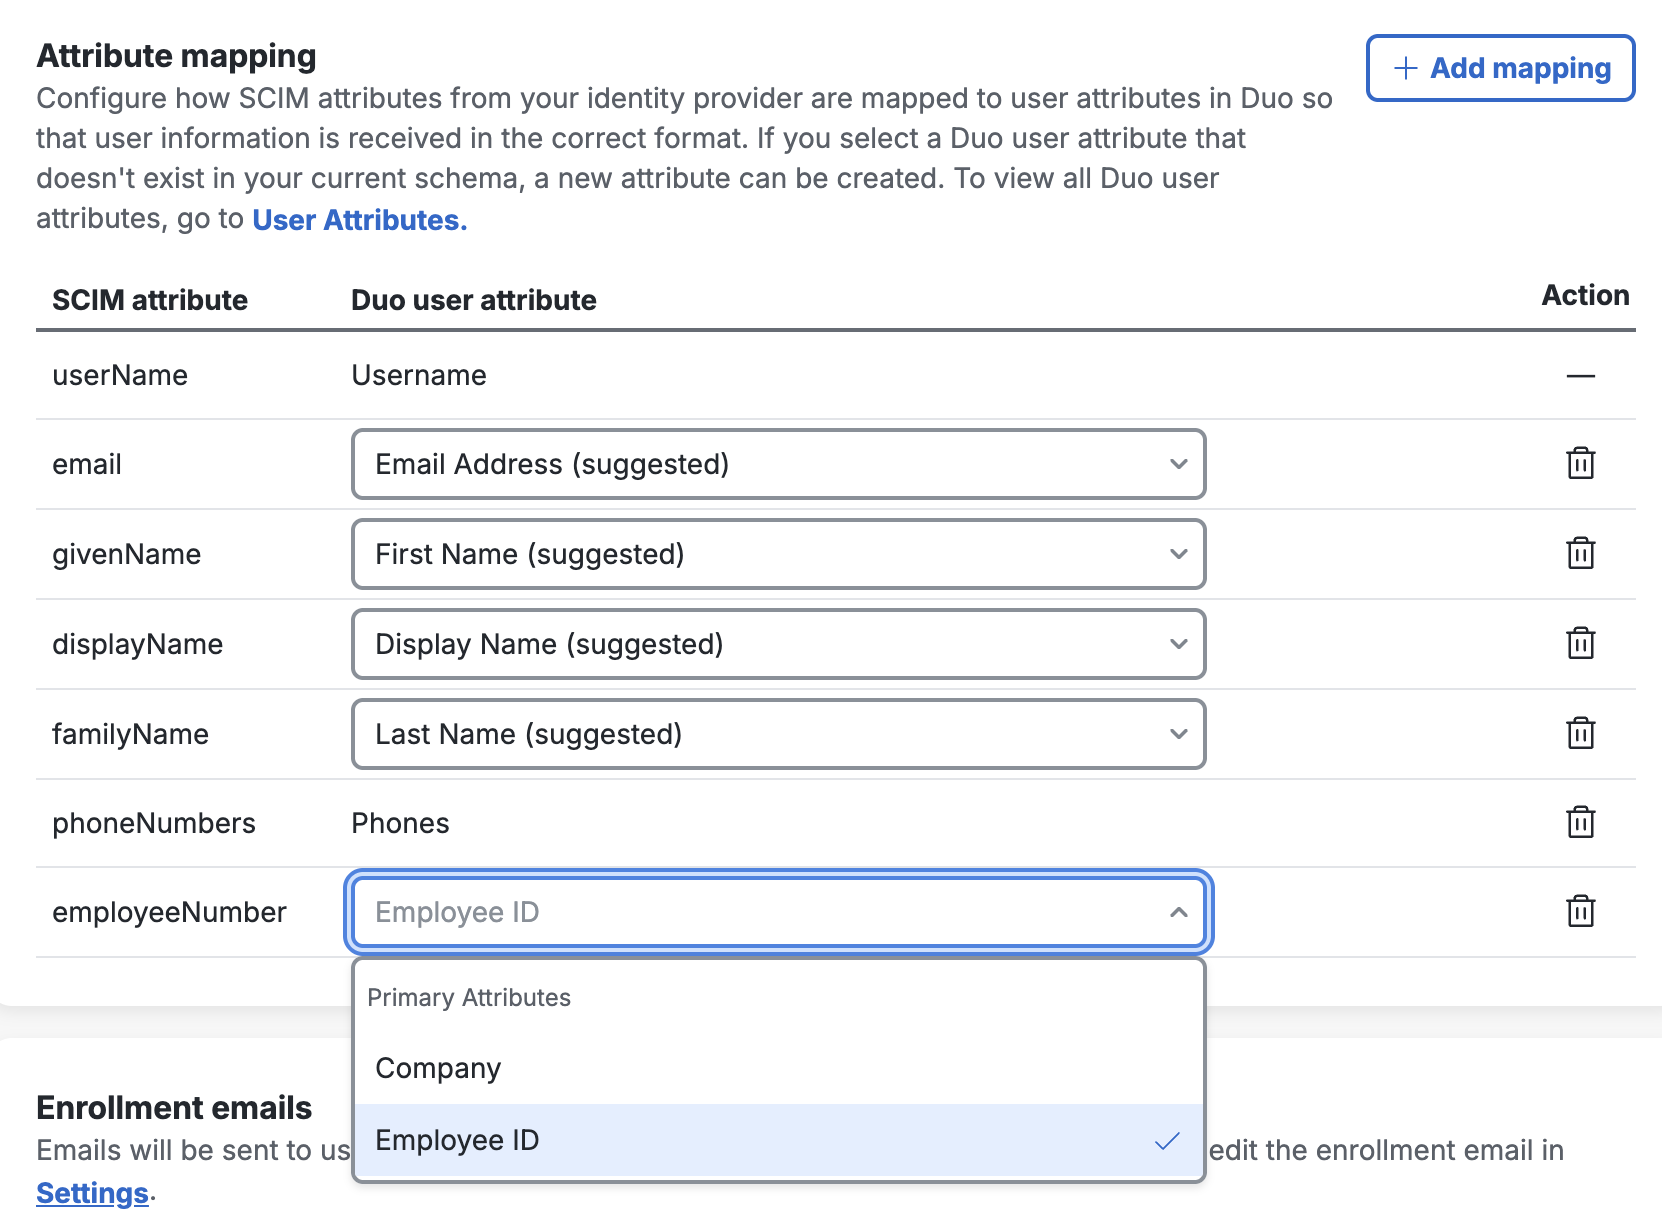Screen dimensions: 1662x1230
Task: Select Company from the attribute list
Action: pos(437,1068)
